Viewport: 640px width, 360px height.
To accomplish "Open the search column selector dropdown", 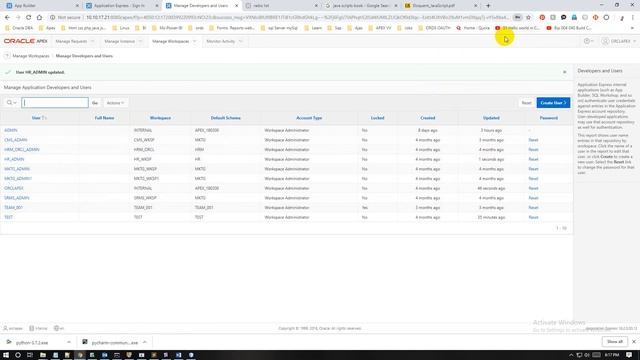I will pos(11,102).
